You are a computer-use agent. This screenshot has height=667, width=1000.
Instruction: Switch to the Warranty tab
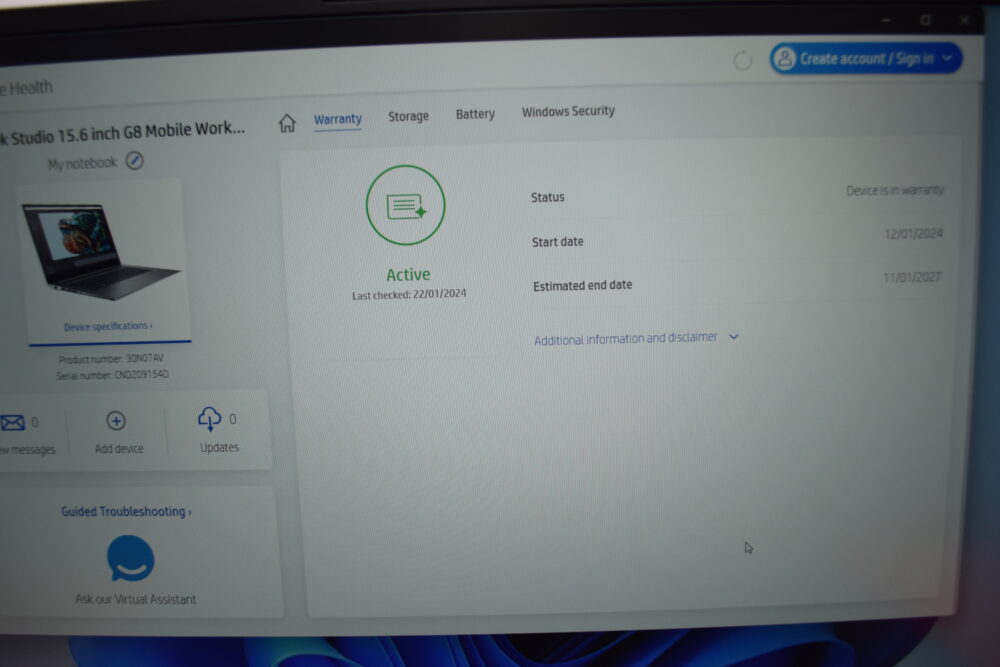[337, 119]
